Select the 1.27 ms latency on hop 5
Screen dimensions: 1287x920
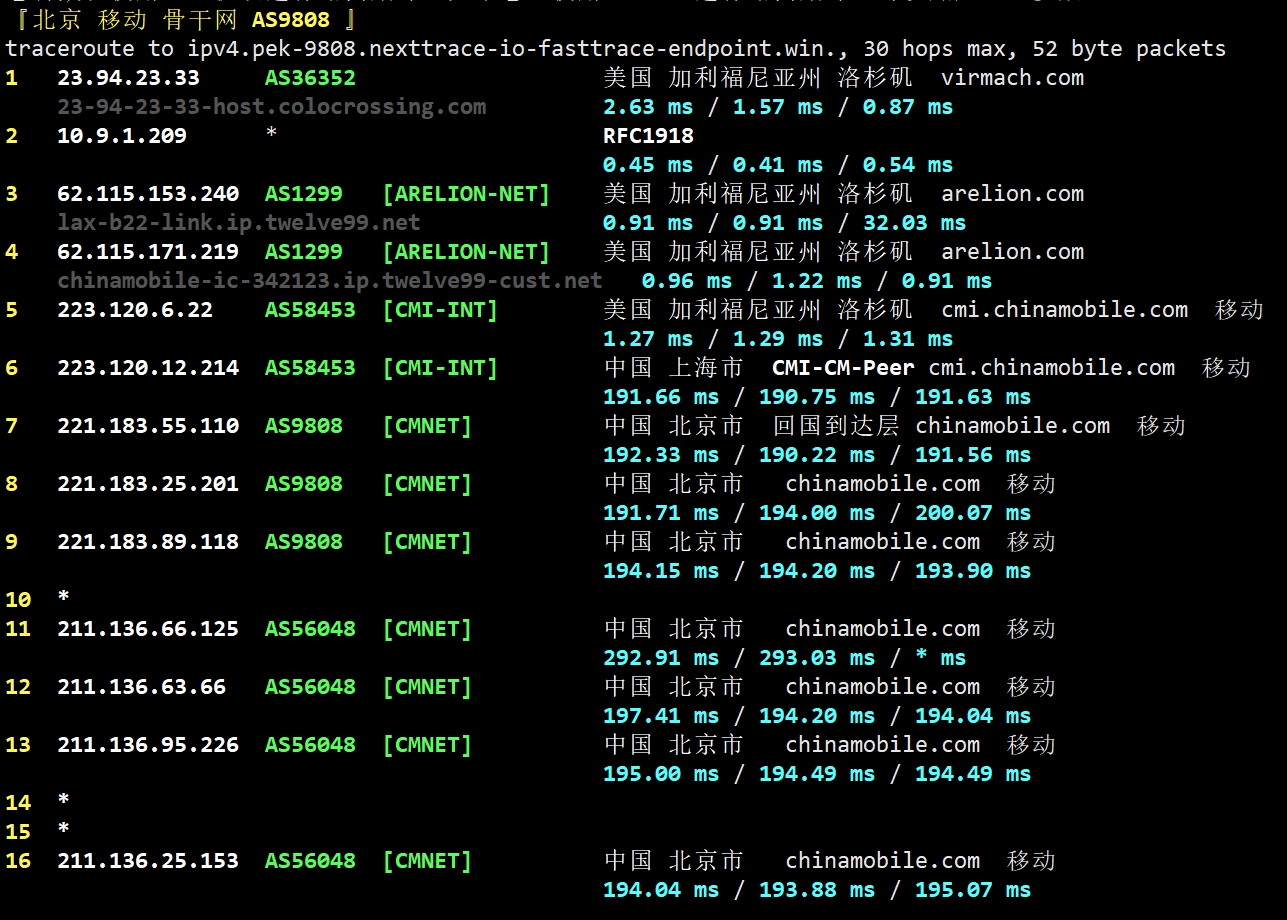coord(648,339)
